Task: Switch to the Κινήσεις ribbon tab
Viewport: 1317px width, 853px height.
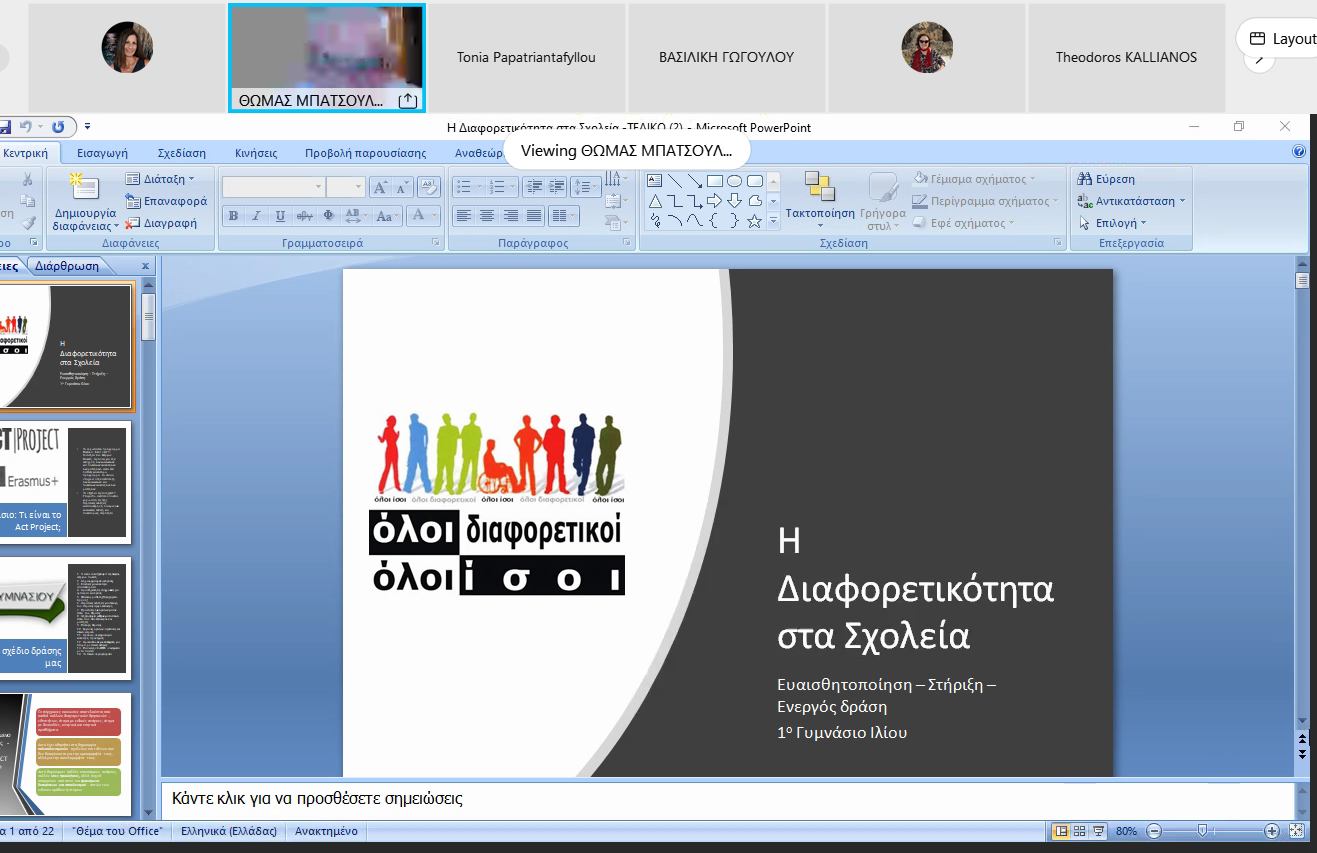Action: click(x=256, y=153)
